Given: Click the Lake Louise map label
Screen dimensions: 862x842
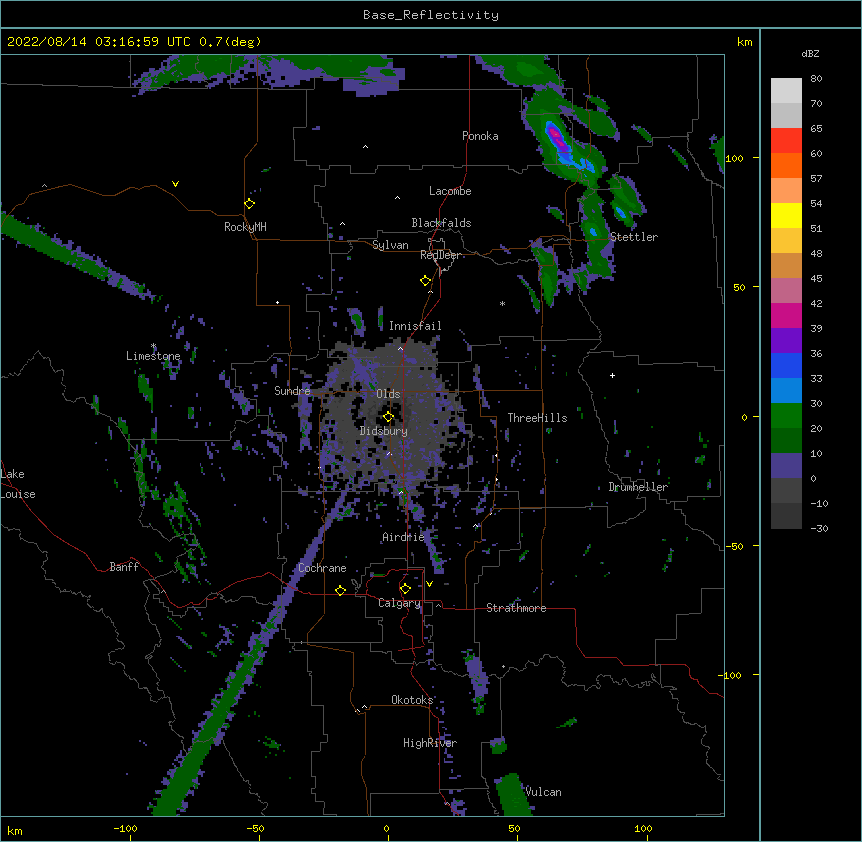Looking at the screenshot, I should tap(18, 484).
